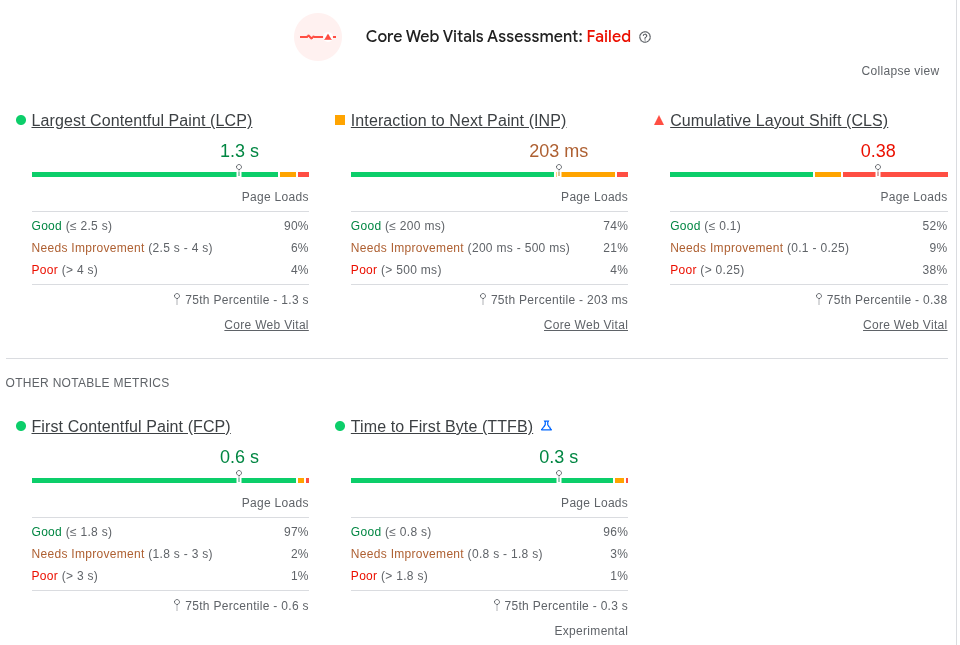Click the orange square beside Interaction to Next Paint
The width and height of the screenshot is (960, 645).
tap(340, 120)
